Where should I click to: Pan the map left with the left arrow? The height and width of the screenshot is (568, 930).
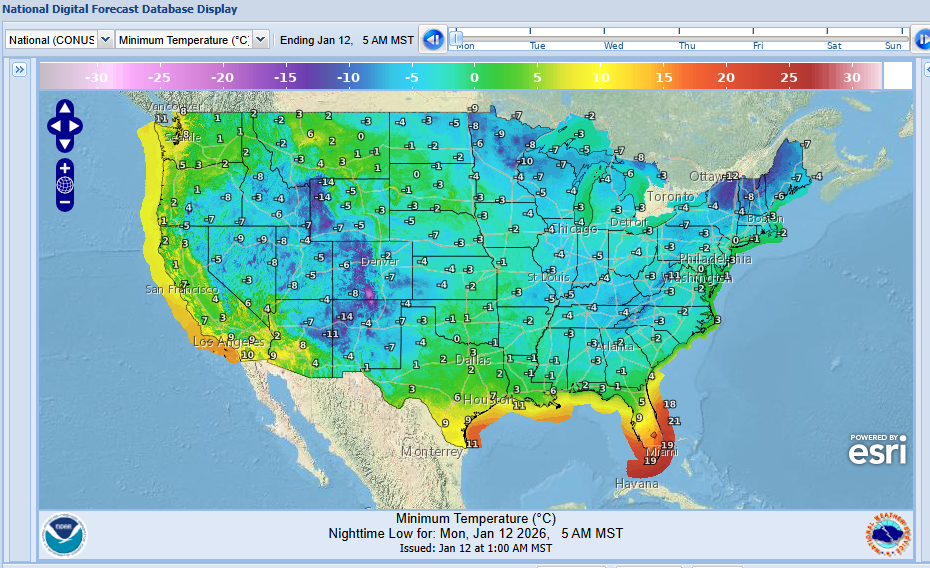point(55,126)
